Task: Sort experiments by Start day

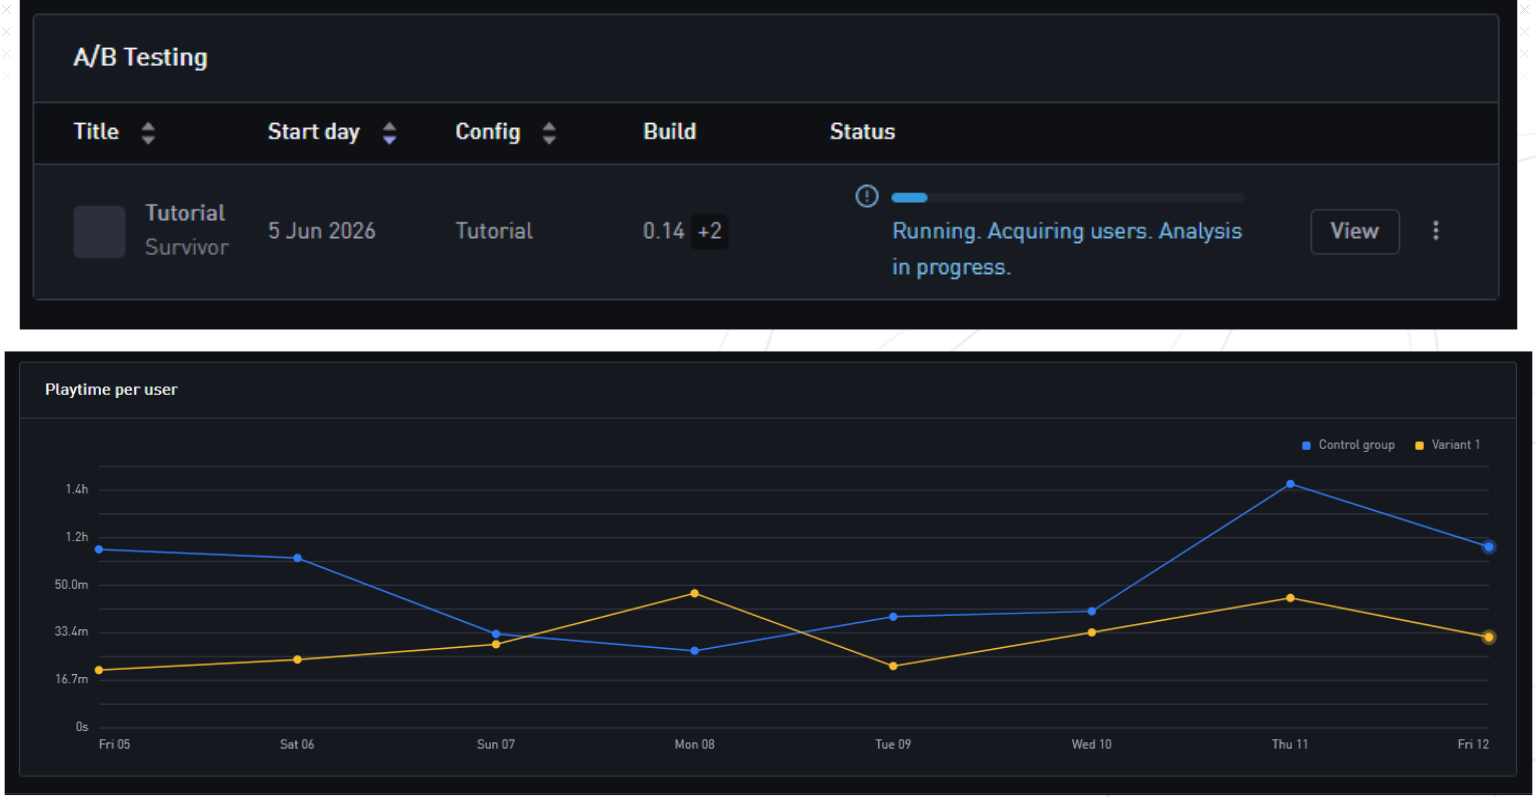Action: point(389,133)
